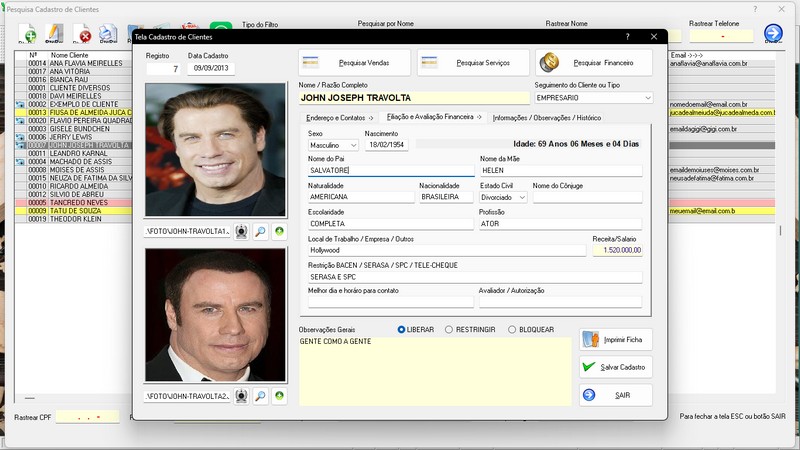Click empty Nome do Cônjuge field
The image size is (800, 450).
[x=587, y=197]
